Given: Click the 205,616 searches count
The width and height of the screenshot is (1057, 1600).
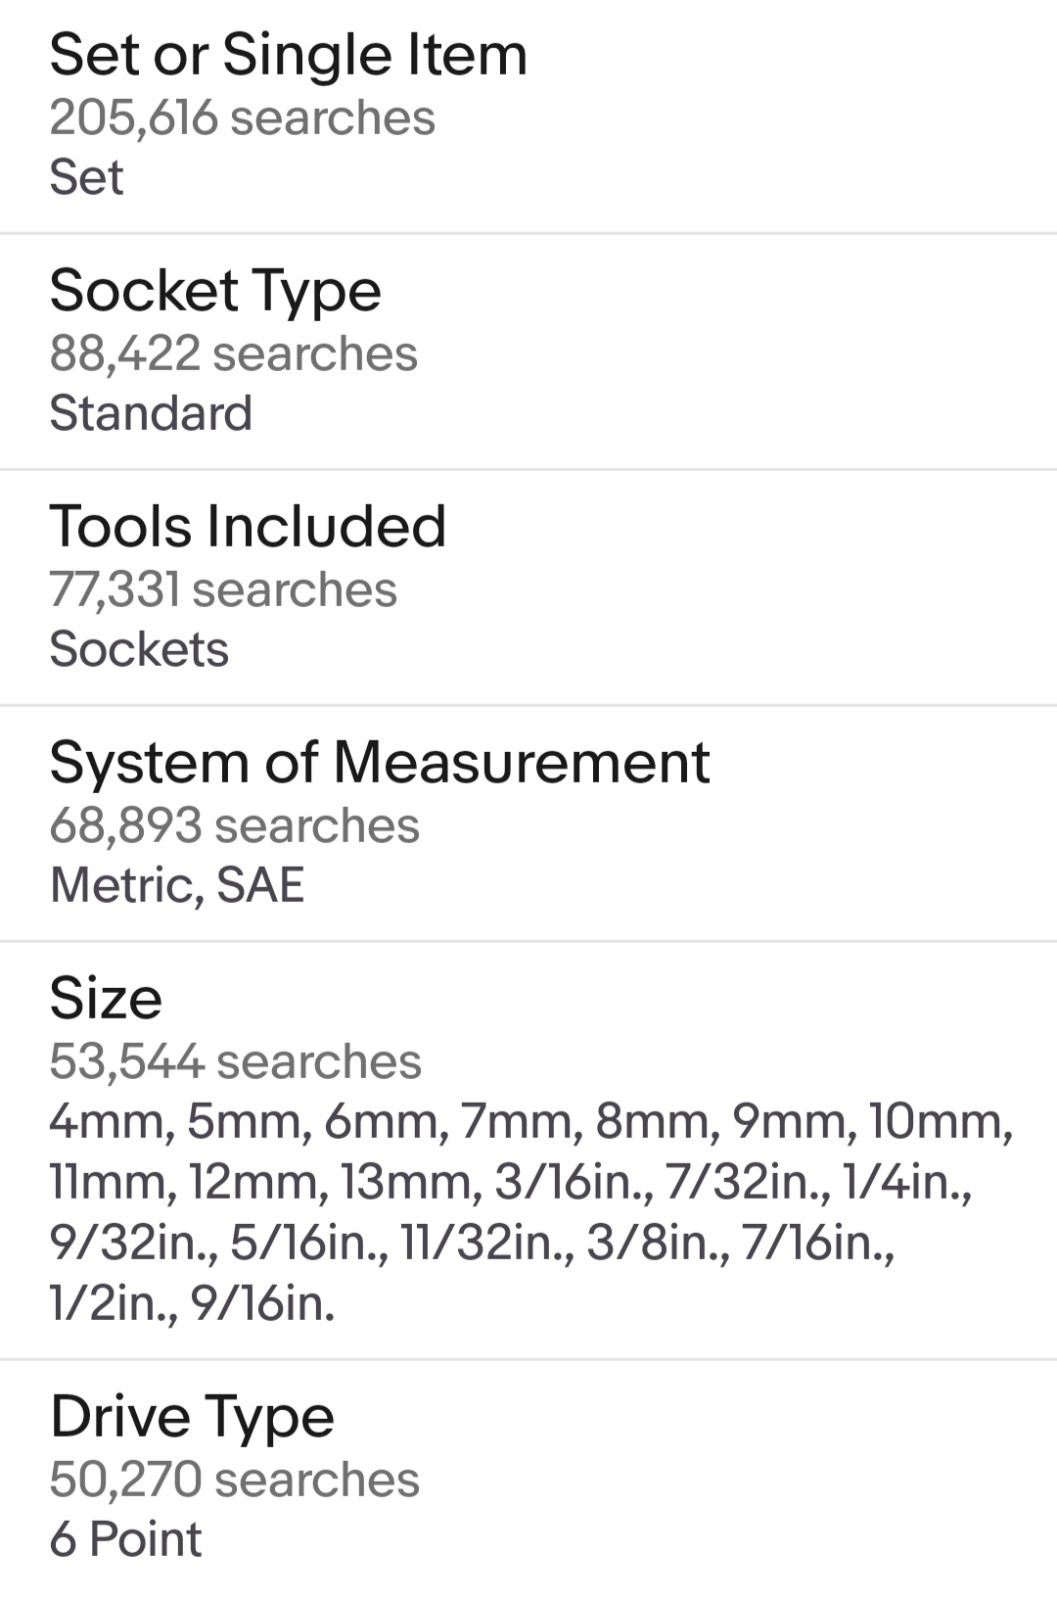Looking at the screenshot, I should click(x=242, y=118).
